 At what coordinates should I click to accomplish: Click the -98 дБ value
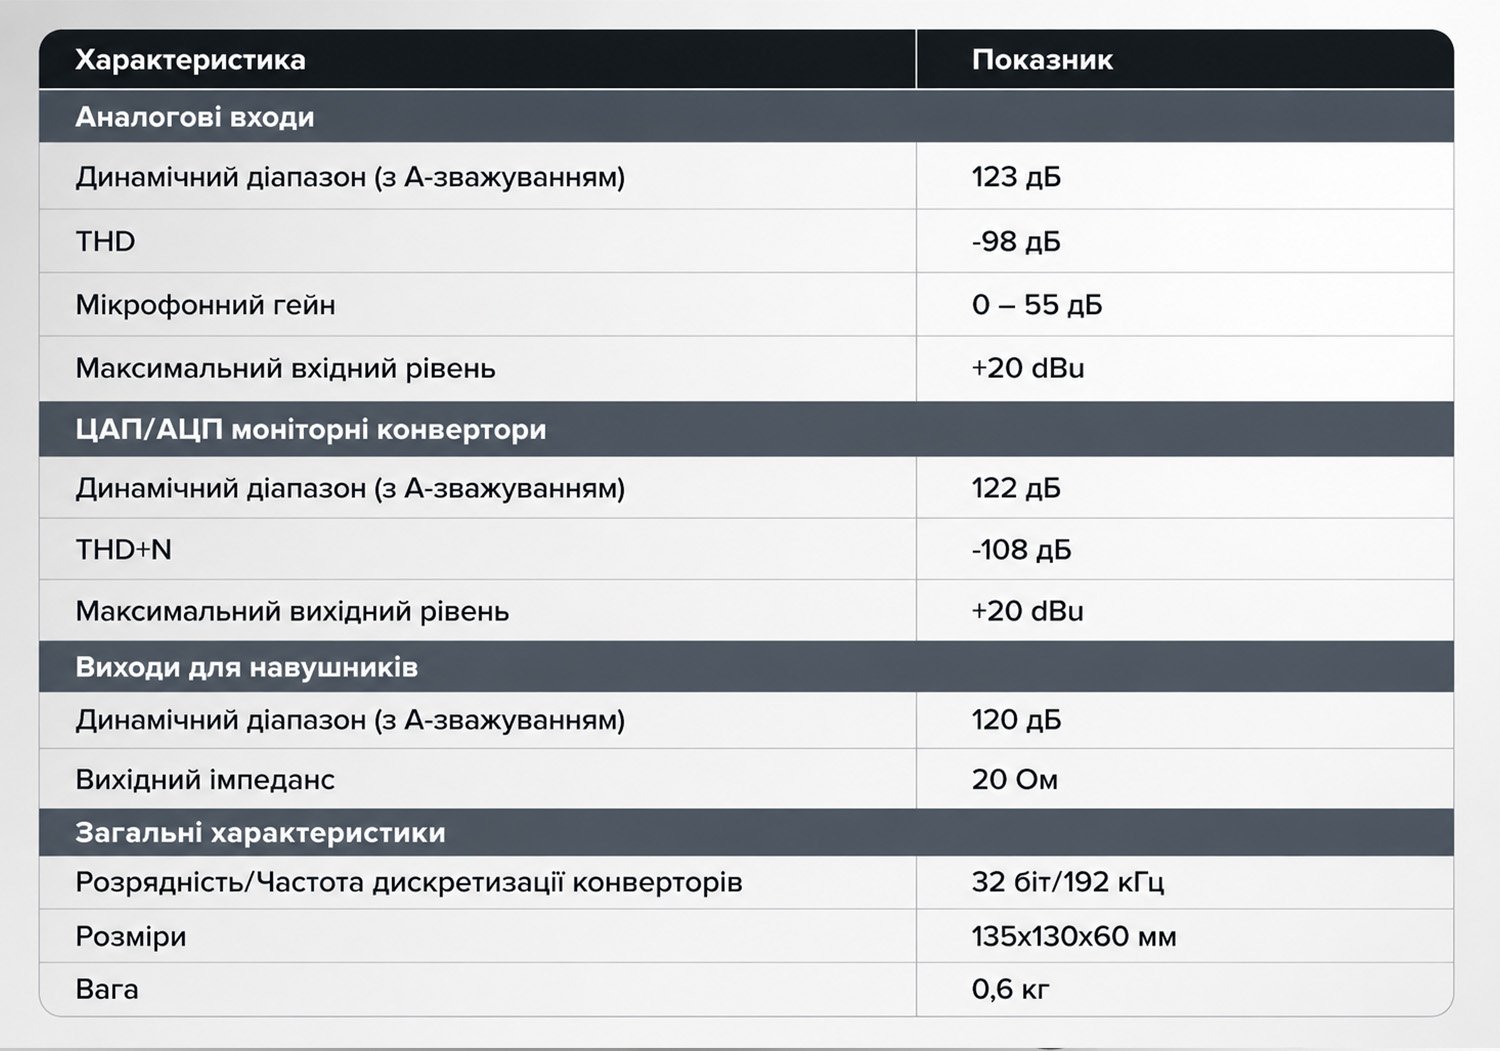[x=1016, y=241]
